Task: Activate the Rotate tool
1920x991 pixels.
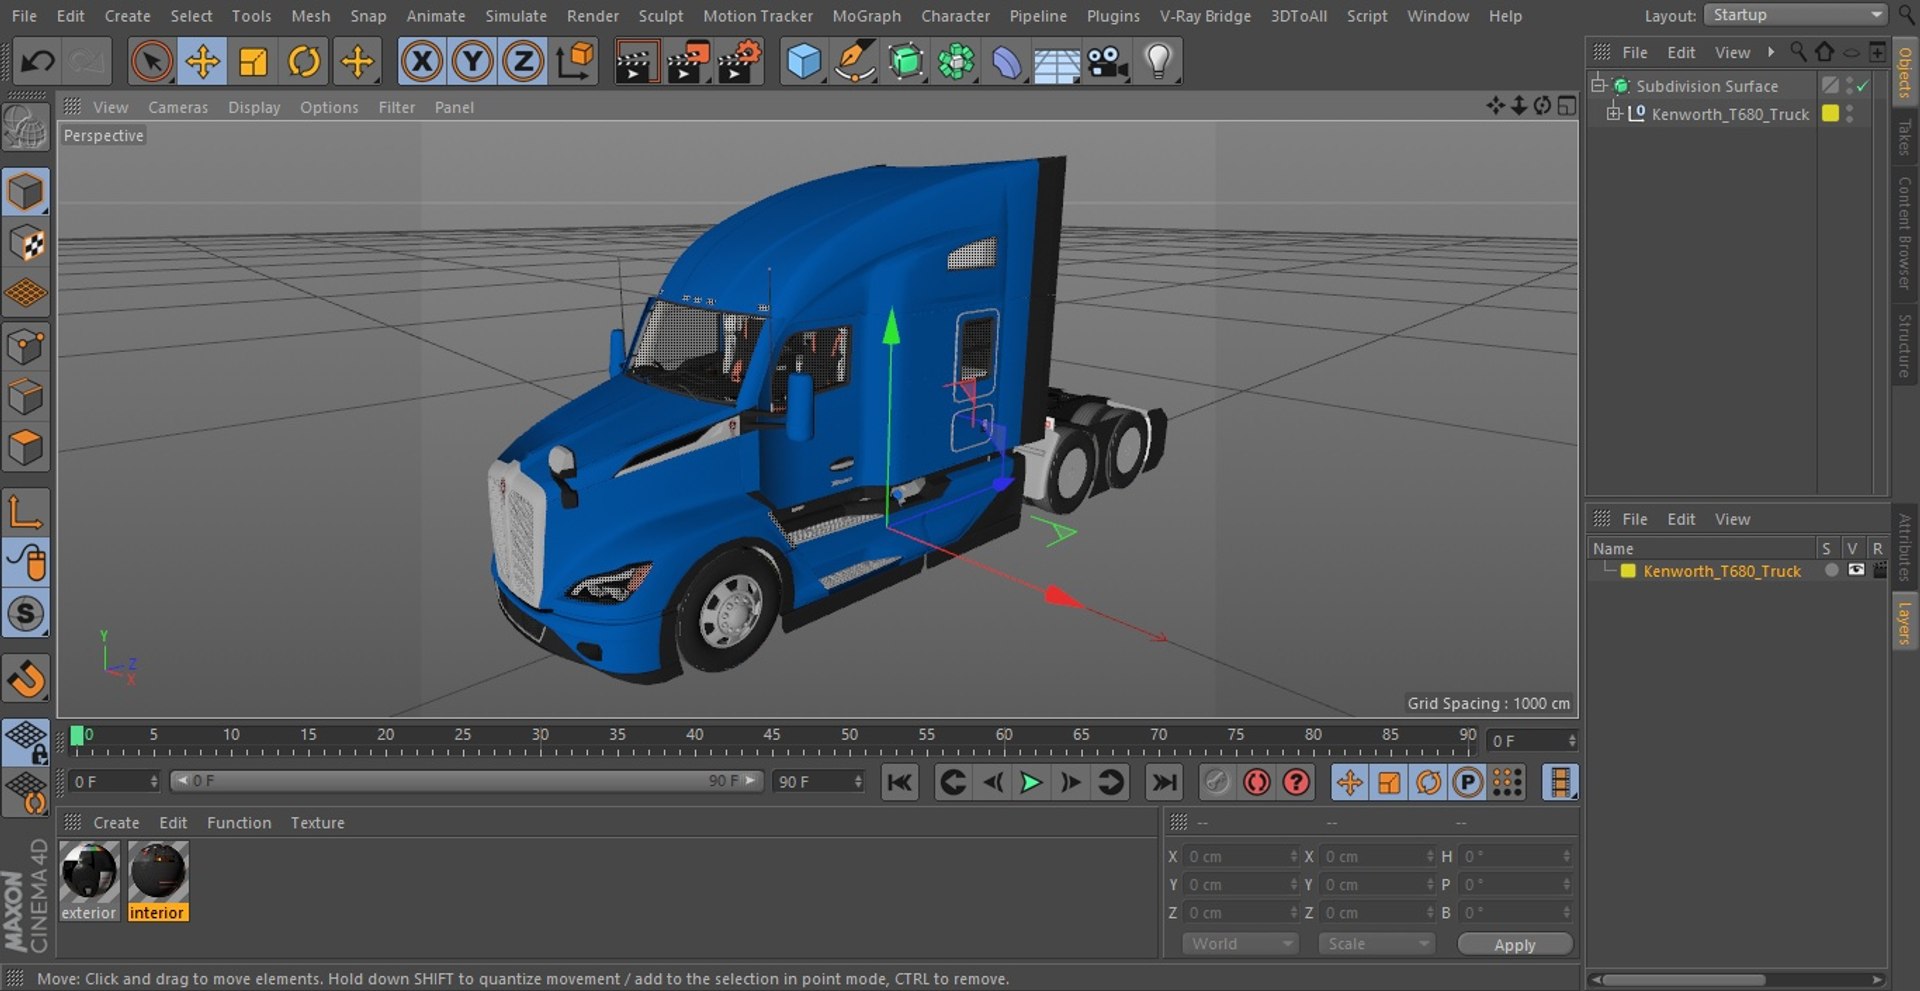Action: (304, 62)
